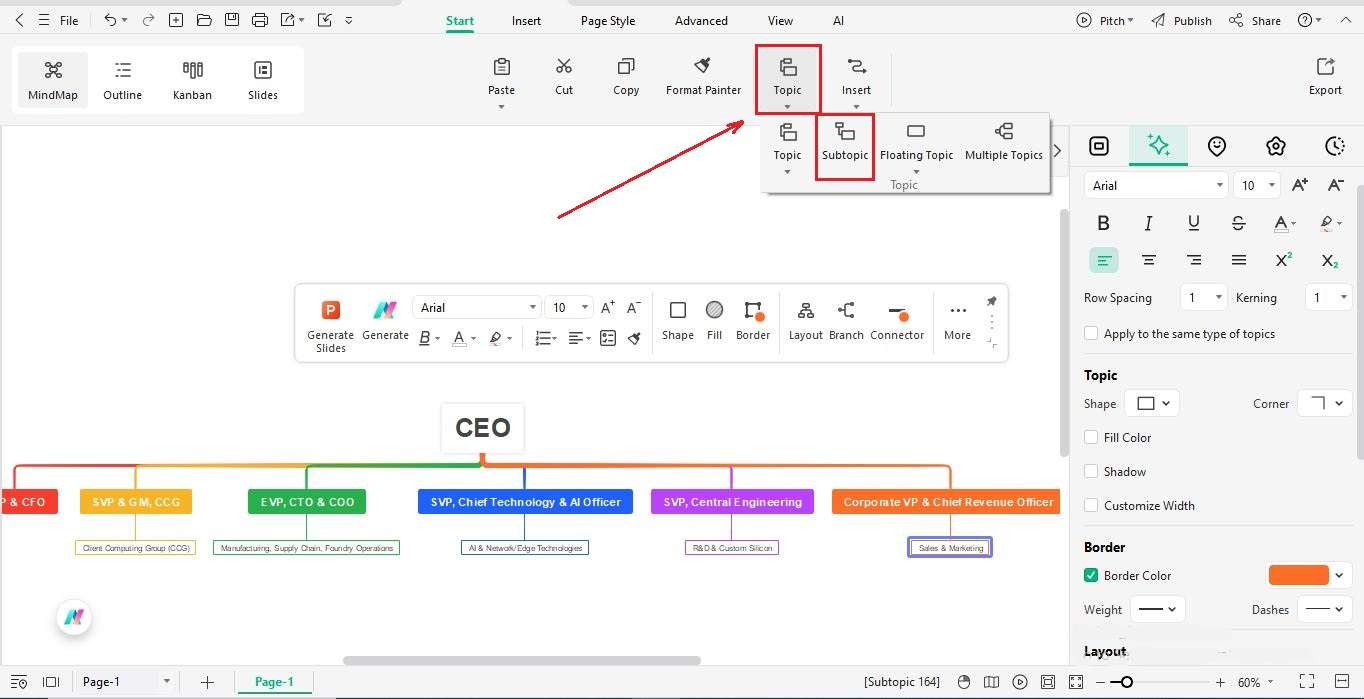Switch to the View tab
Viewport: 1364px width, 699px height.
[780, 20]
